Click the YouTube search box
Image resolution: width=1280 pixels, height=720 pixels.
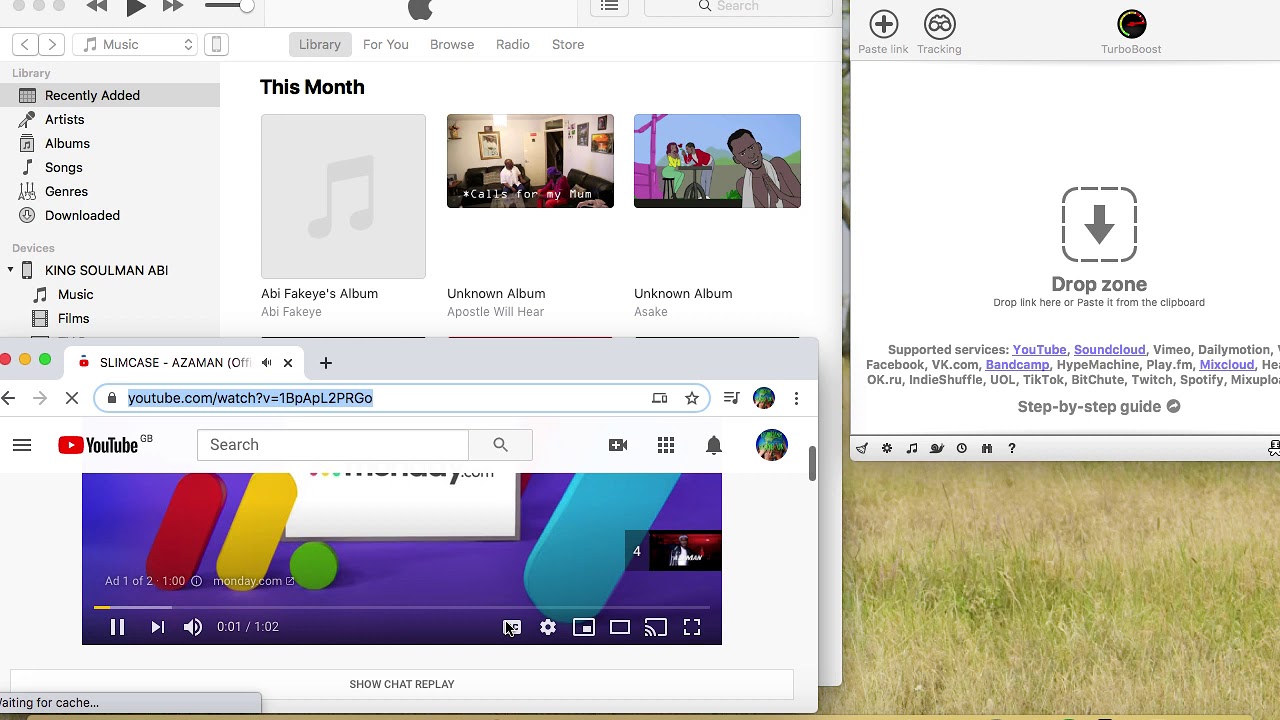pos(333,445)
